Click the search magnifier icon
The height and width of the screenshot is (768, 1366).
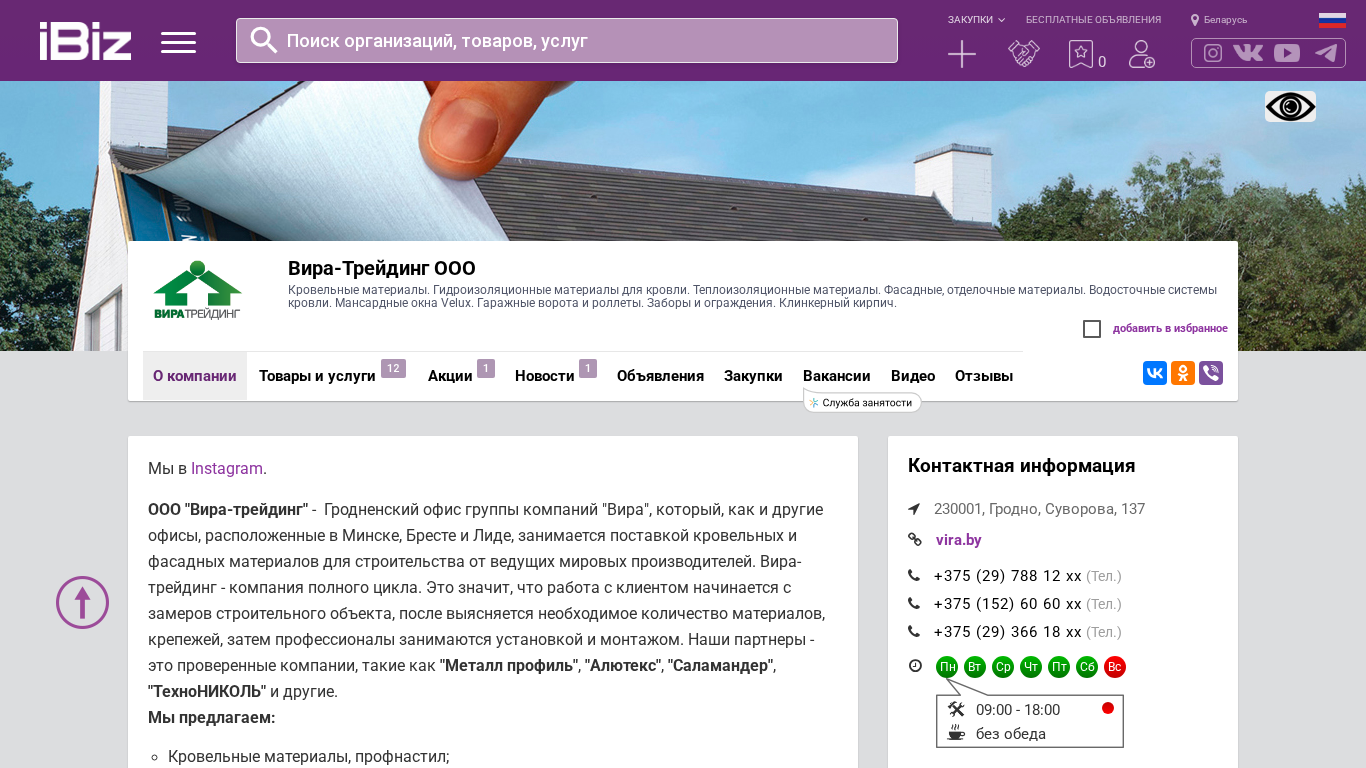click(x=264, y=40)
